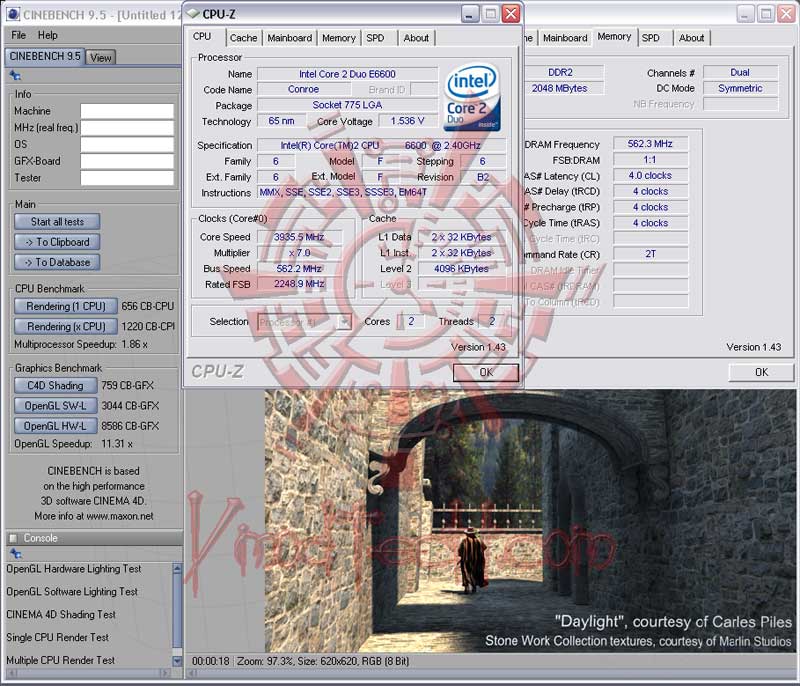The image size is (800, 686).
Task: Click the To Clipboard button
Action: click(x=57, y=242)
